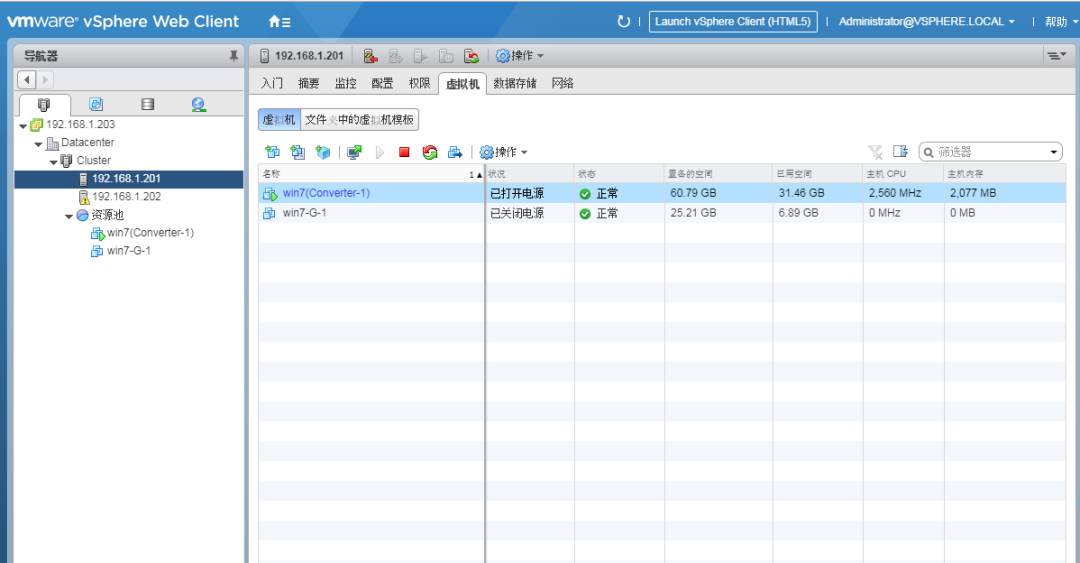The height and width of the screenshot is (563, 1080).
Task: Click in the 筛选器 filter input field
Action: pos(990,152)
